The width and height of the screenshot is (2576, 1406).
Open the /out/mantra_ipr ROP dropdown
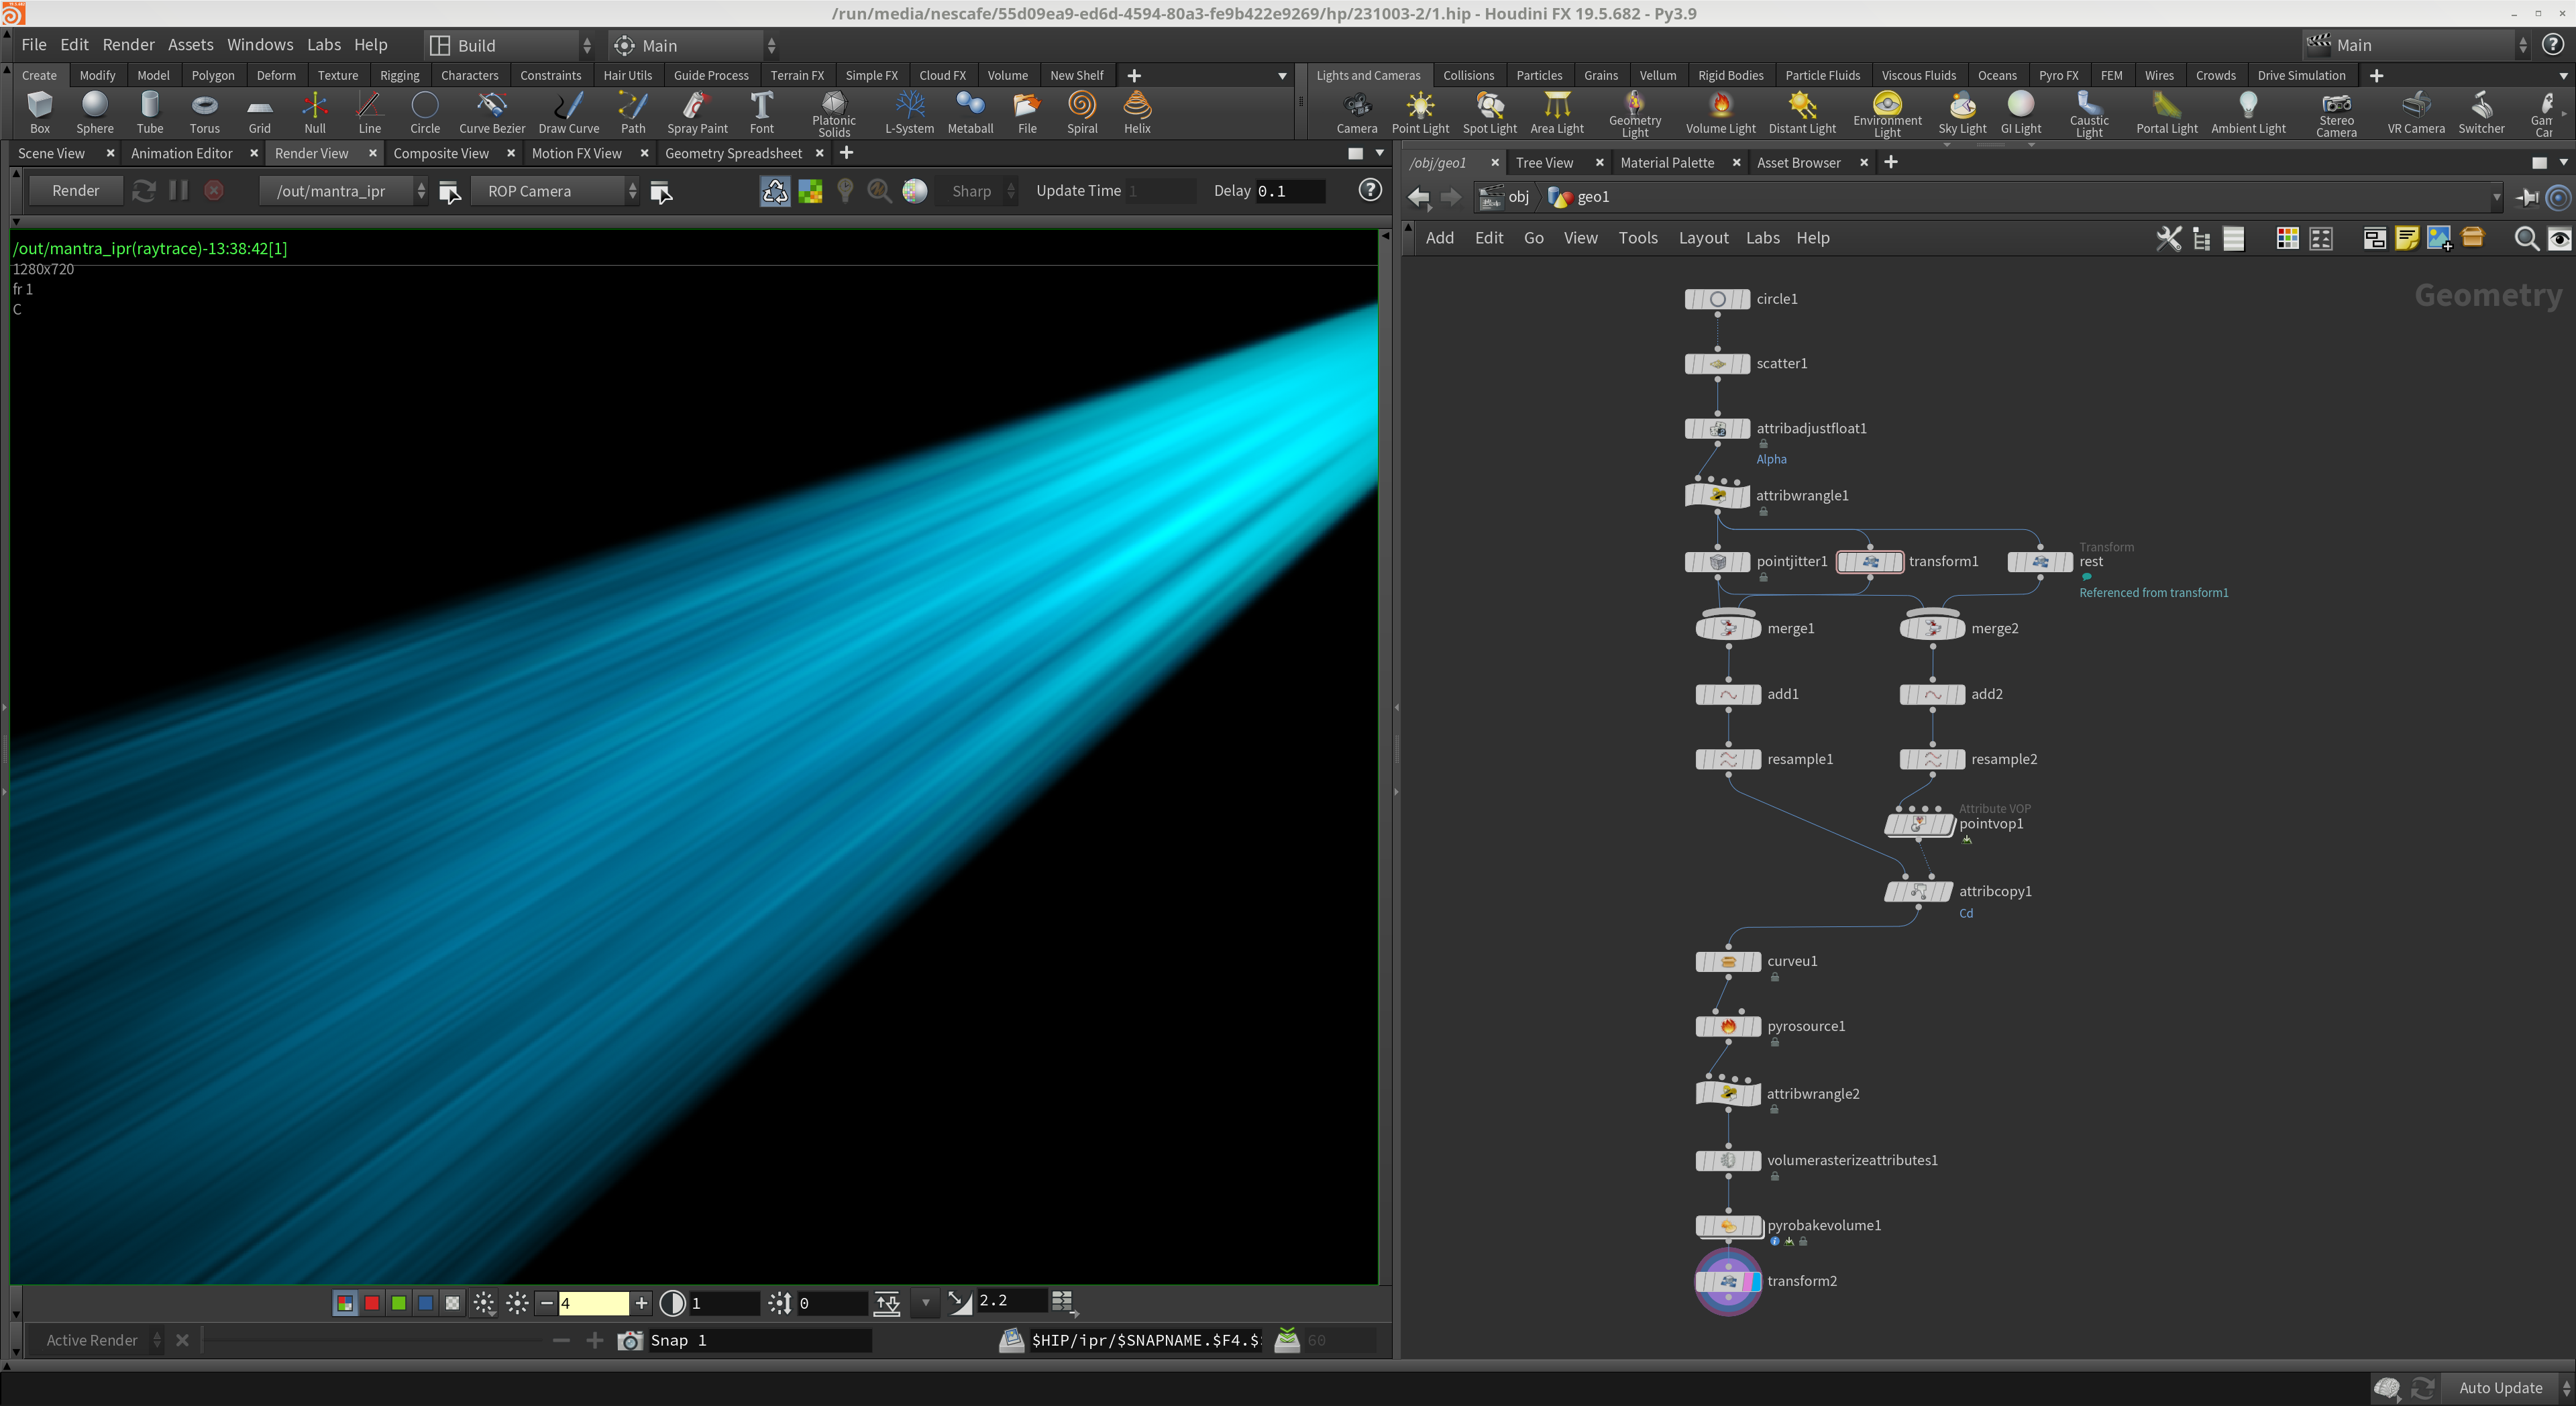[343, 191]
